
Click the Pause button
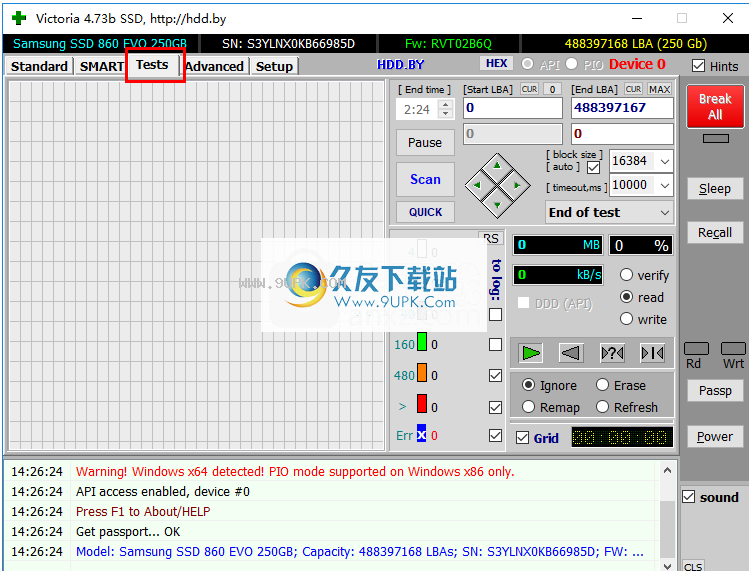coord(425,142)
